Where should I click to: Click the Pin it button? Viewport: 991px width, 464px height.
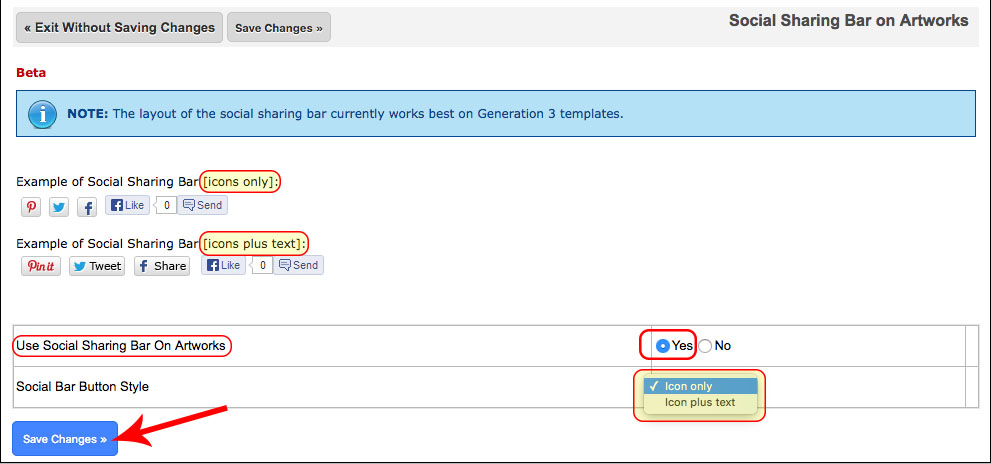point(41,266)
